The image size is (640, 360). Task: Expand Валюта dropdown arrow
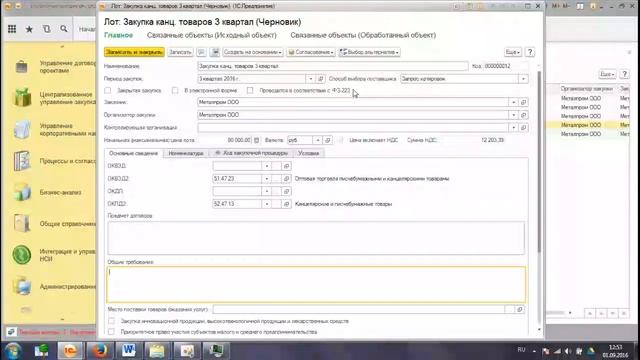pyautogui.click(x=318, y=140)
